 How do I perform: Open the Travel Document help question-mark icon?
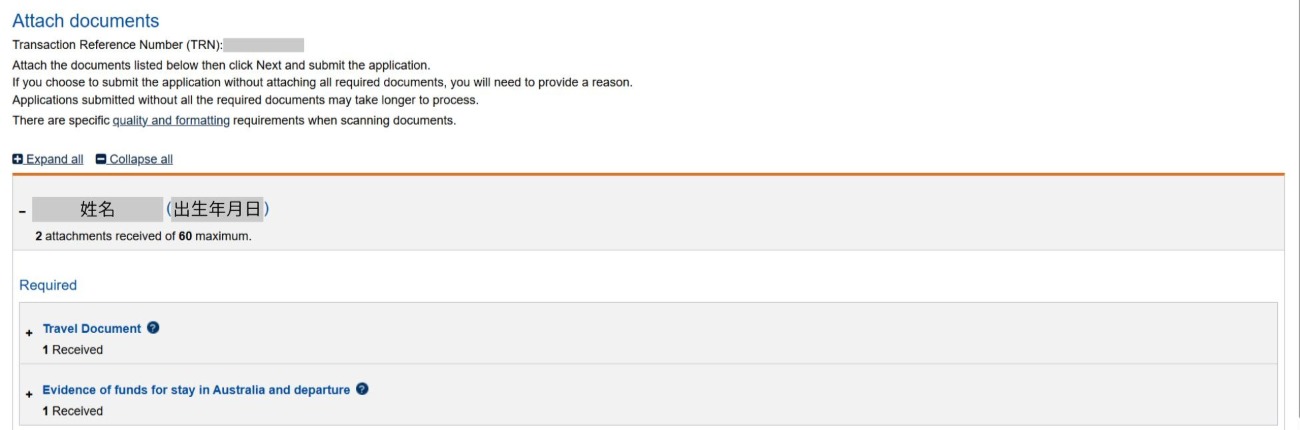[x=153, y=328]
